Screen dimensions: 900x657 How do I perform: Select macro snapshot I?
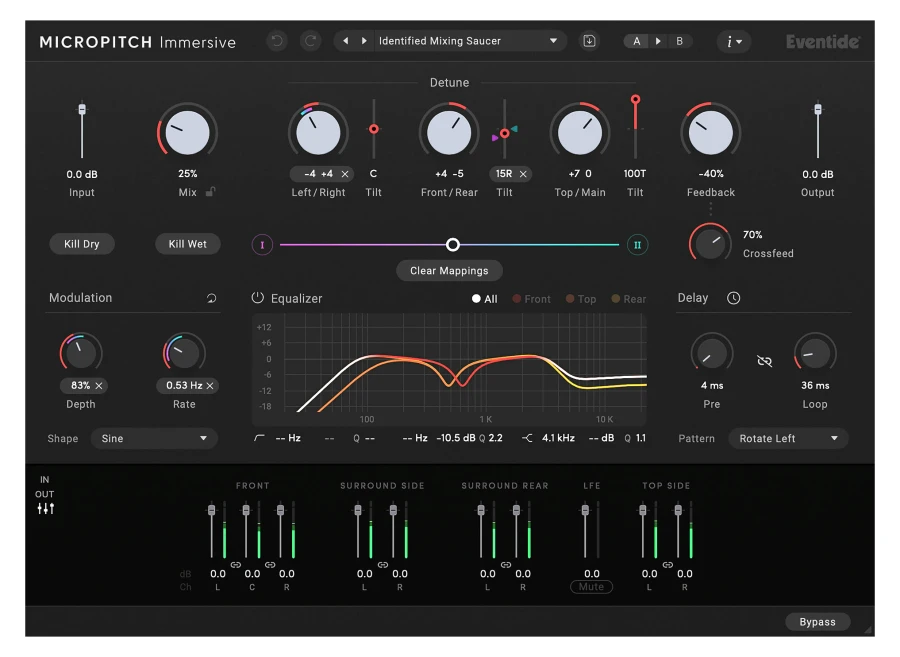point(262,245)
